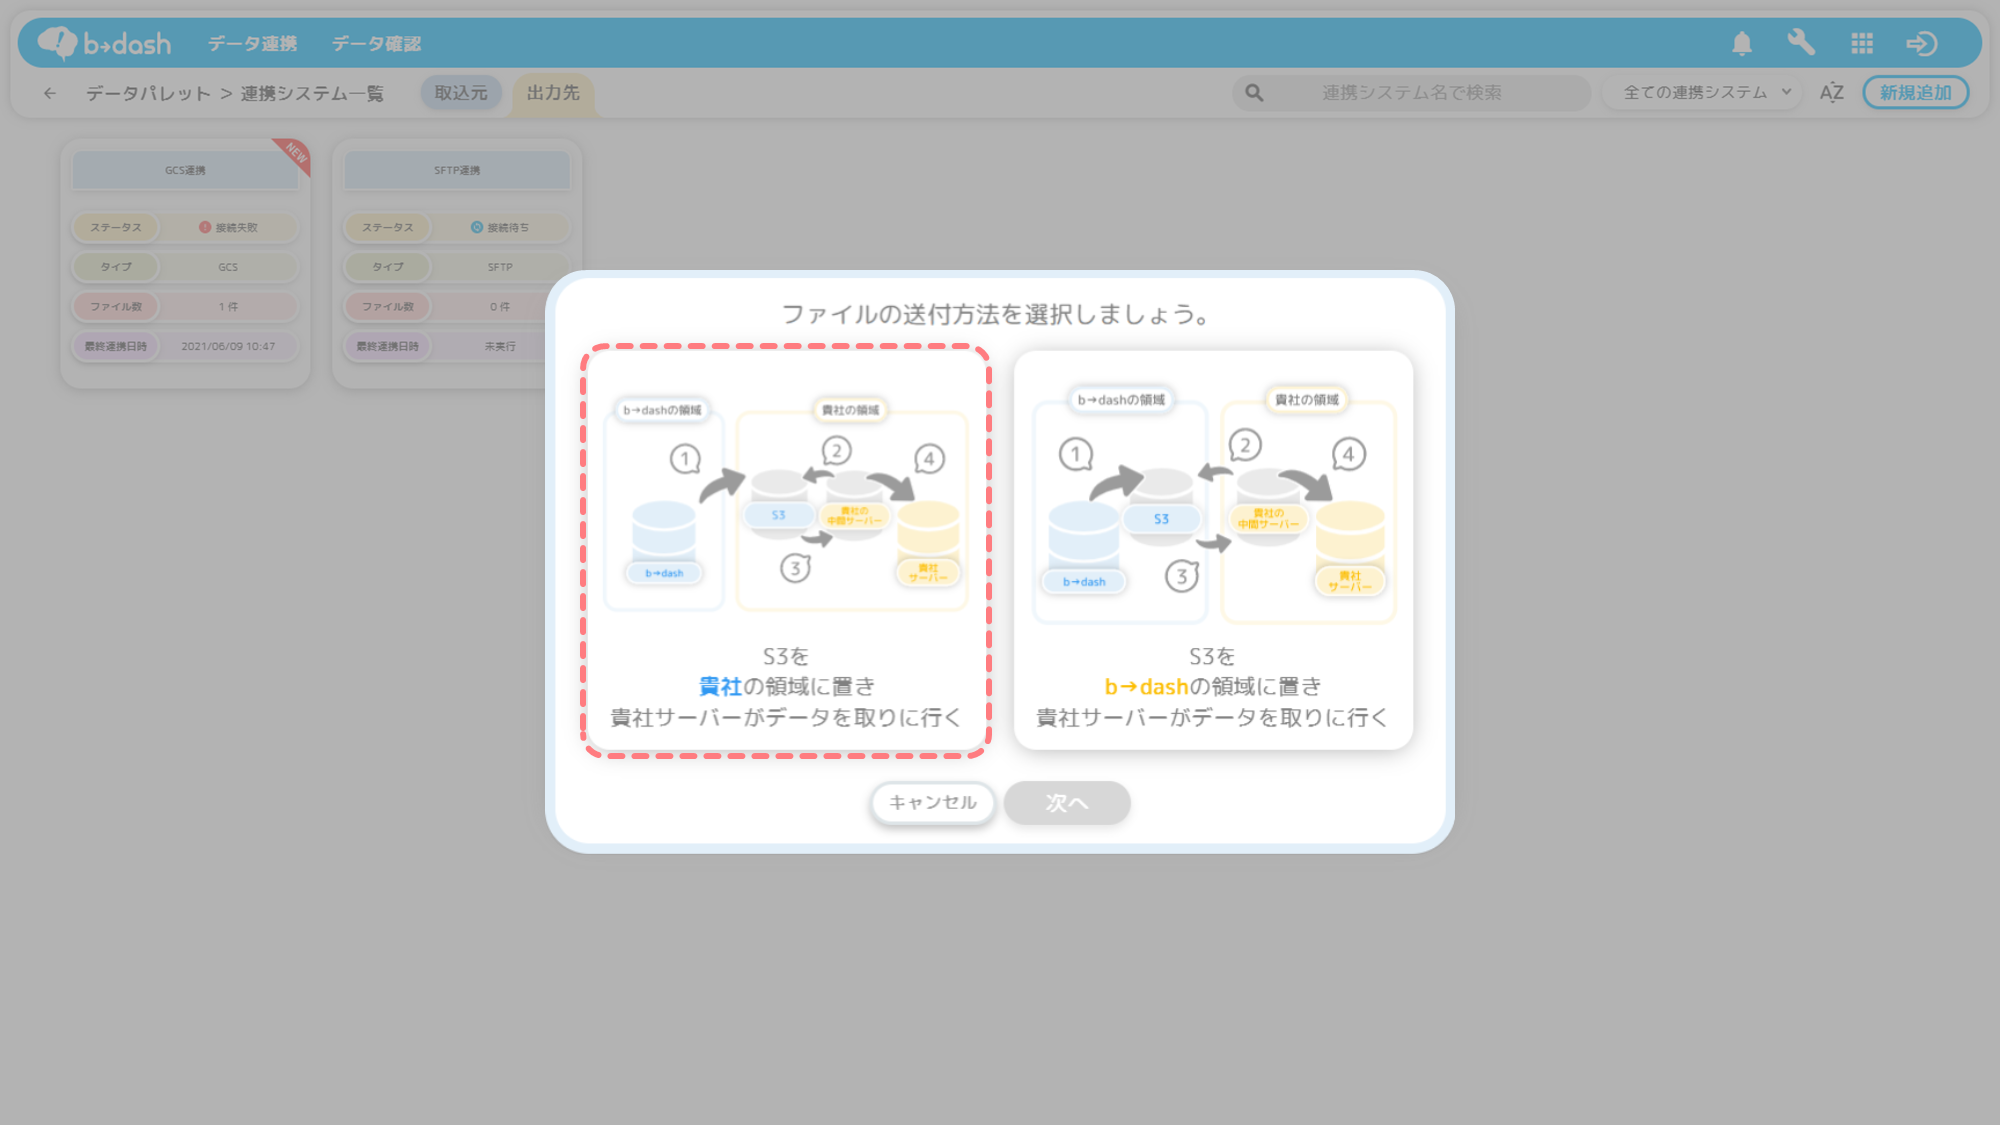The height and width of the screenshot is (1125, 2000).
Task: Switch to the 出力先 tab
Action: click(x=553, y=93)
